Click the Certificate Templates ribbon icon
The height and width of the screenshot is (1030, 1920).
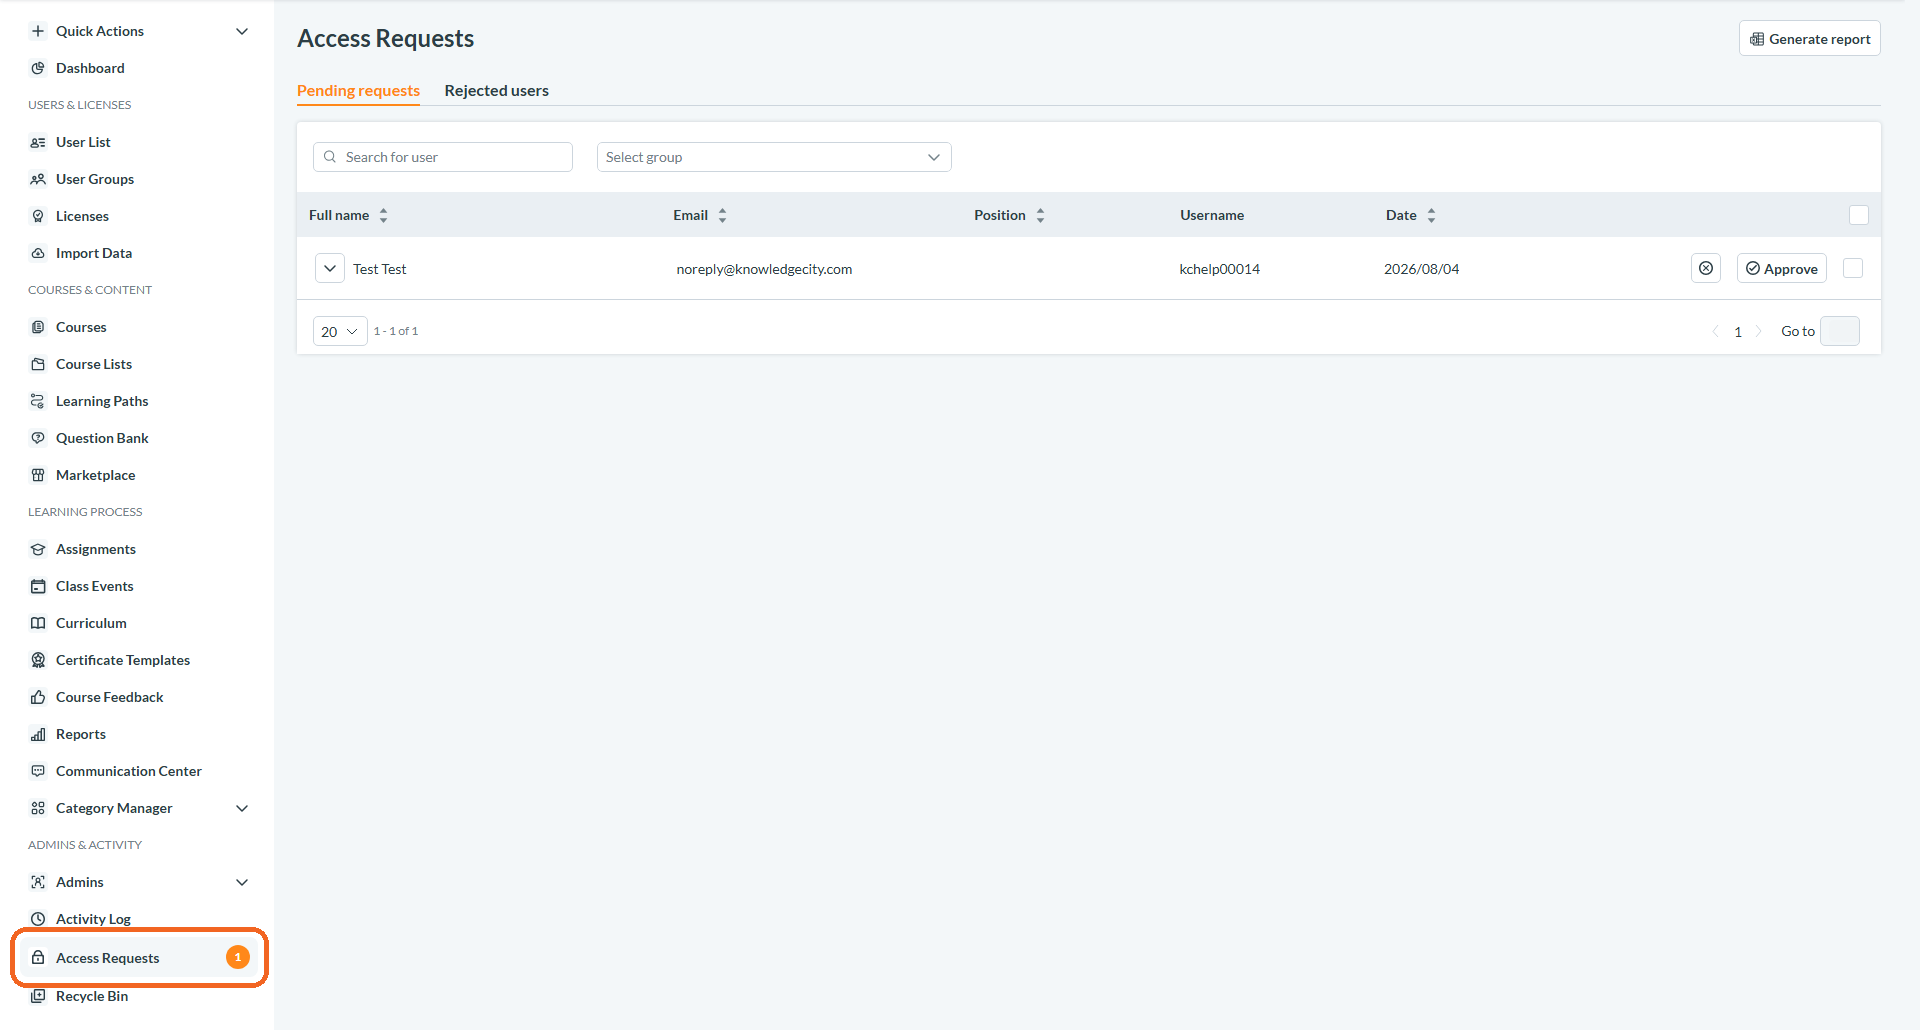coord(38,660)
